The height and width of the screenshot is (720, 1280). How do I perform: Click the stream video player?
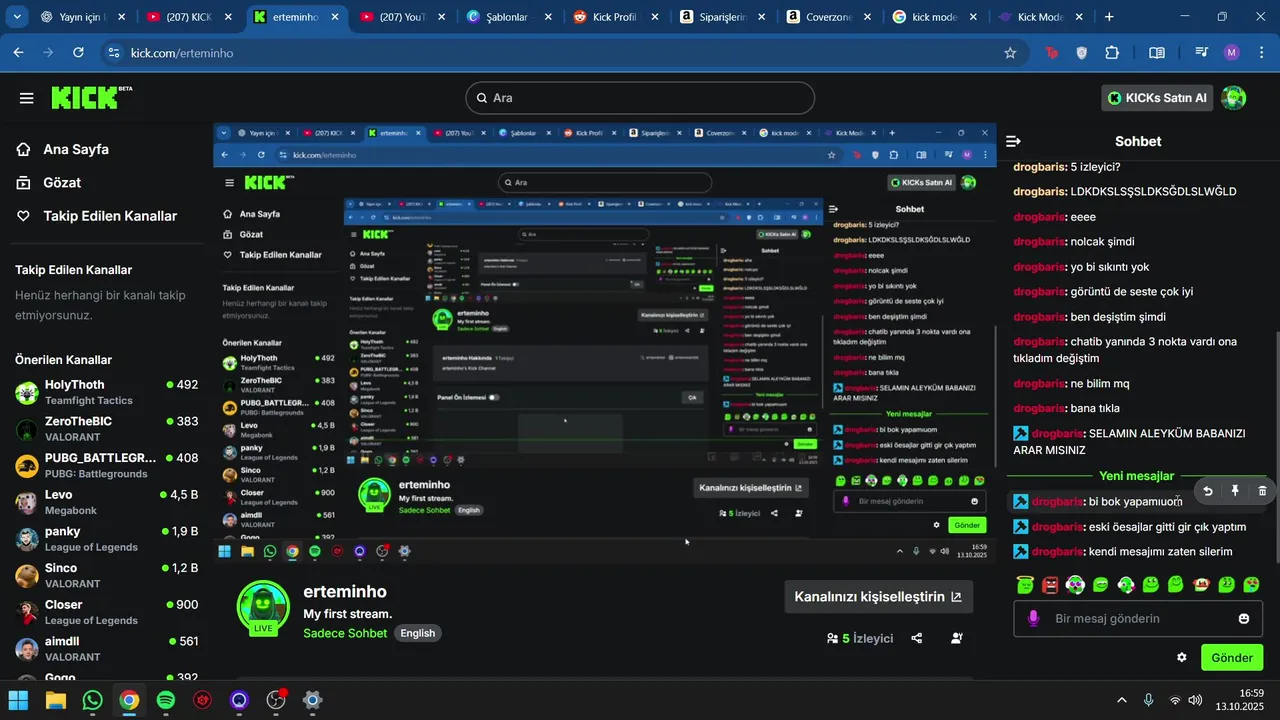pos(604,342)
